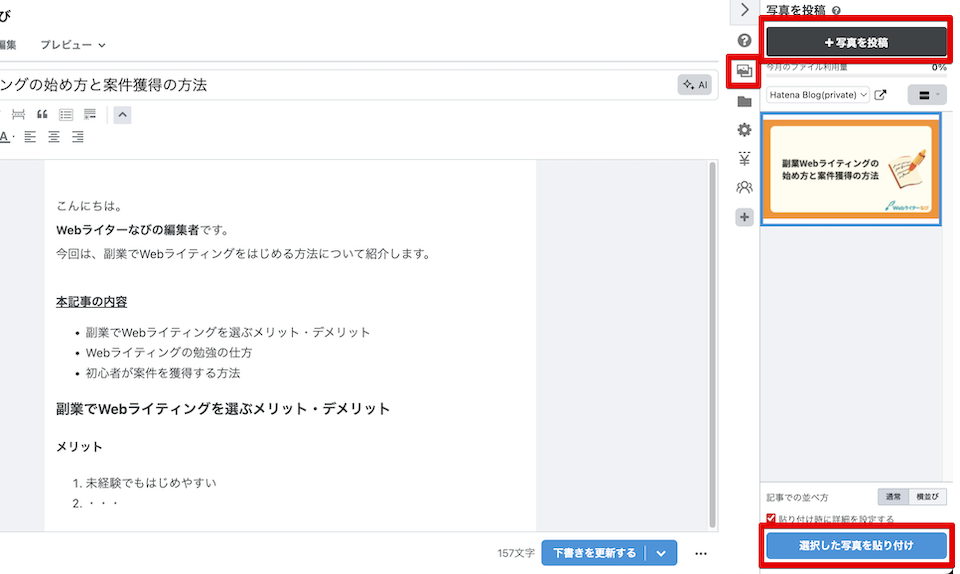960x574 pixels.
Task: Open the photo upload sidebar icon
Action: (x=743, y=71)
